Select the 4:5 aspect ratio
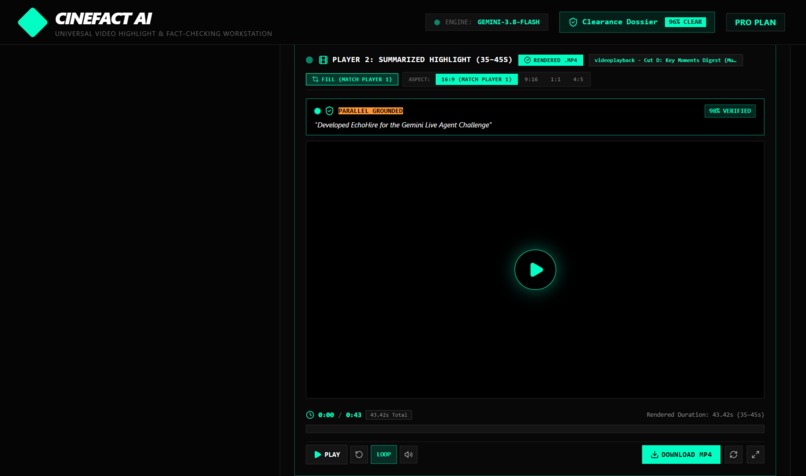This screenshot has height=476, width=806. tap(578, 79)
